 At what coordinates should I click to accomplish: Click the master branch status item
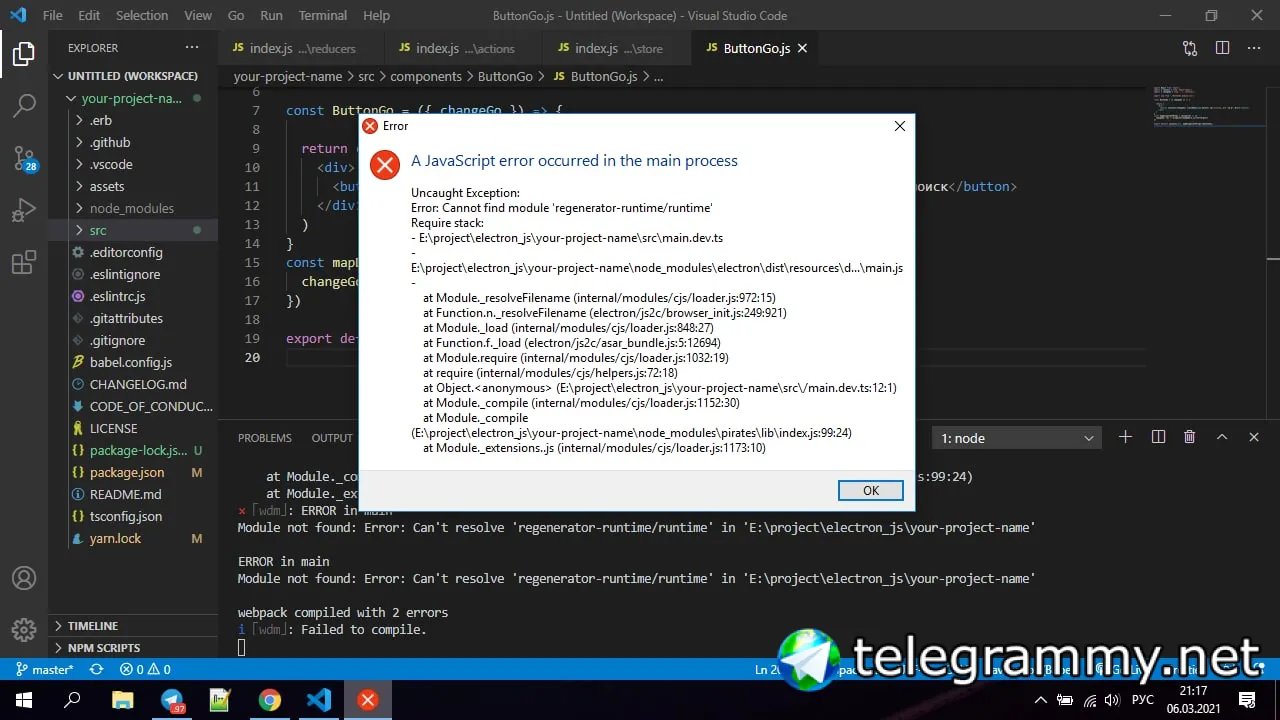tap(45, 669)
